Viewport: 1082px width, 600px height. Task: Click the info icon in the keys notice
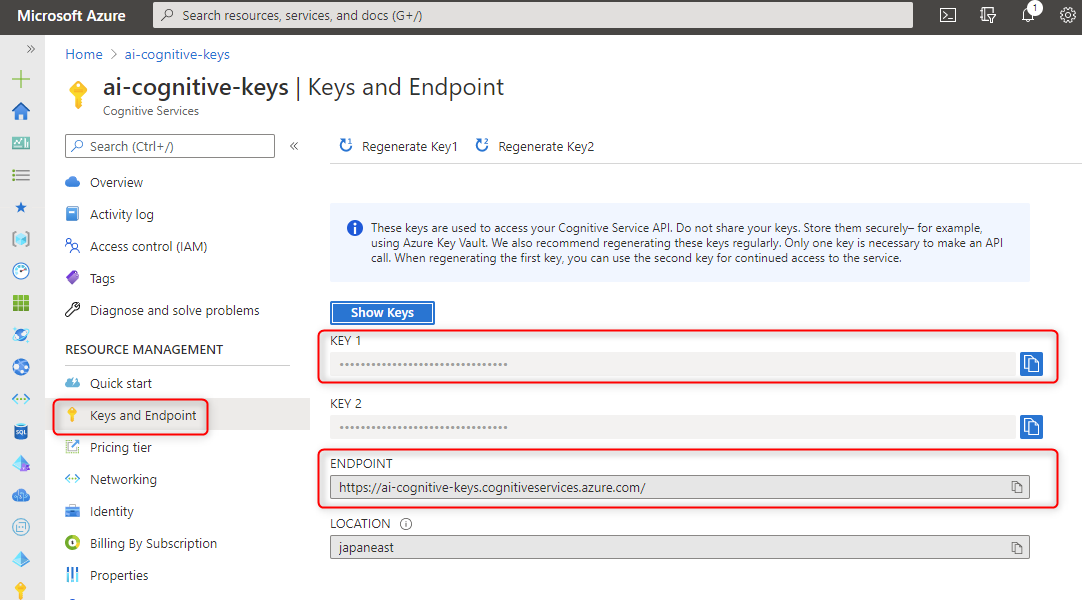click(x=355, y=228)
